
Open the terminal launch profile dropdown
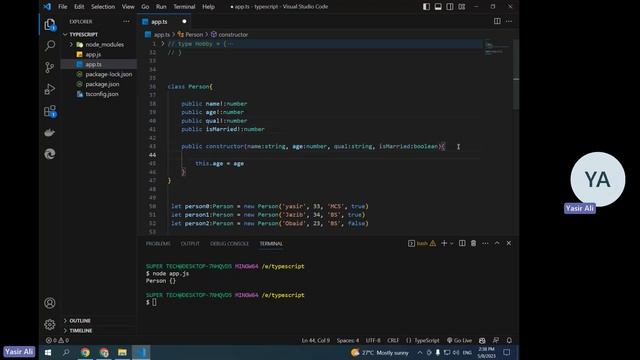click(x=452, y=243)
